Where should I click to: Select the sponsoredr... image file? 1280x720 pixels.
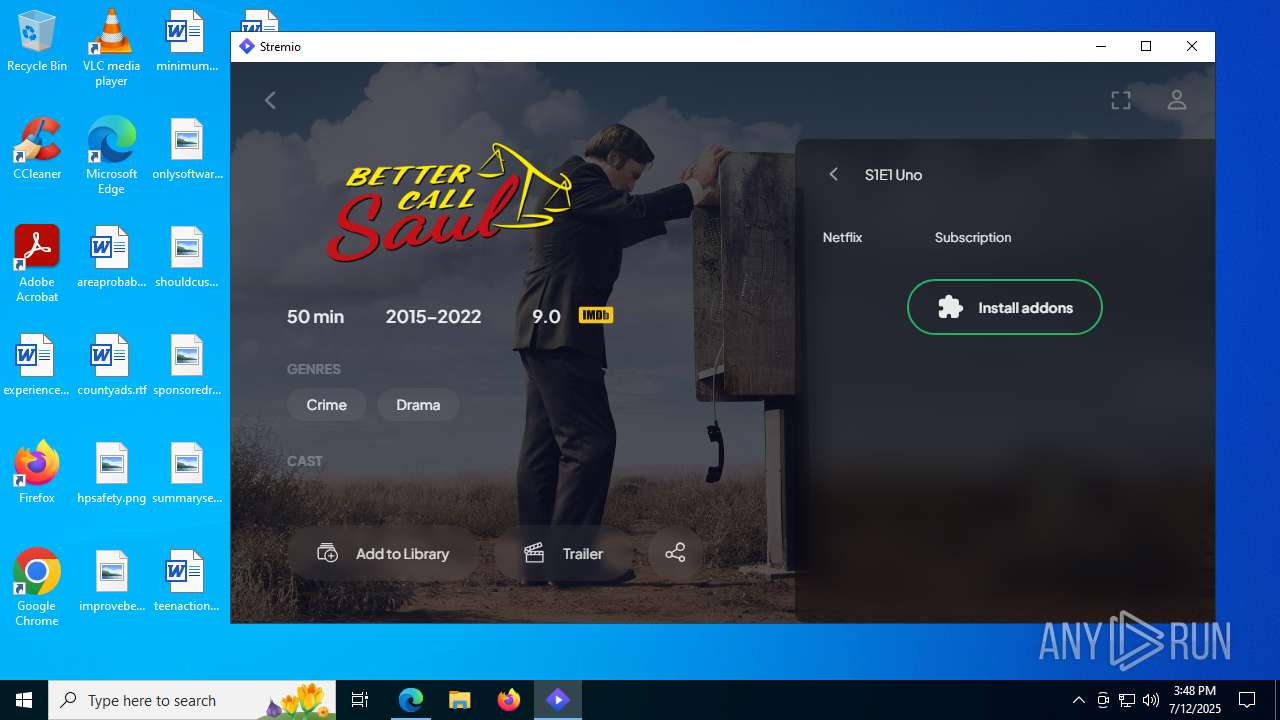187,365
